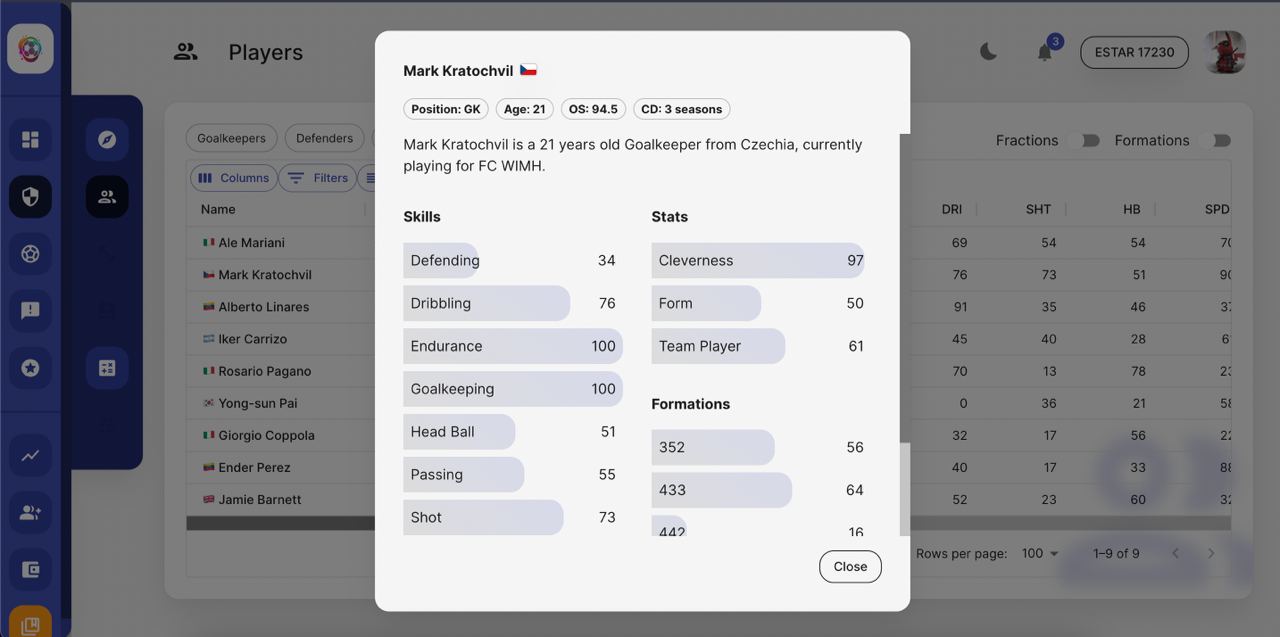Screen dimensions: 1280x637
Task: Open the Rows per page dropdown
Action: (1040, 553)
